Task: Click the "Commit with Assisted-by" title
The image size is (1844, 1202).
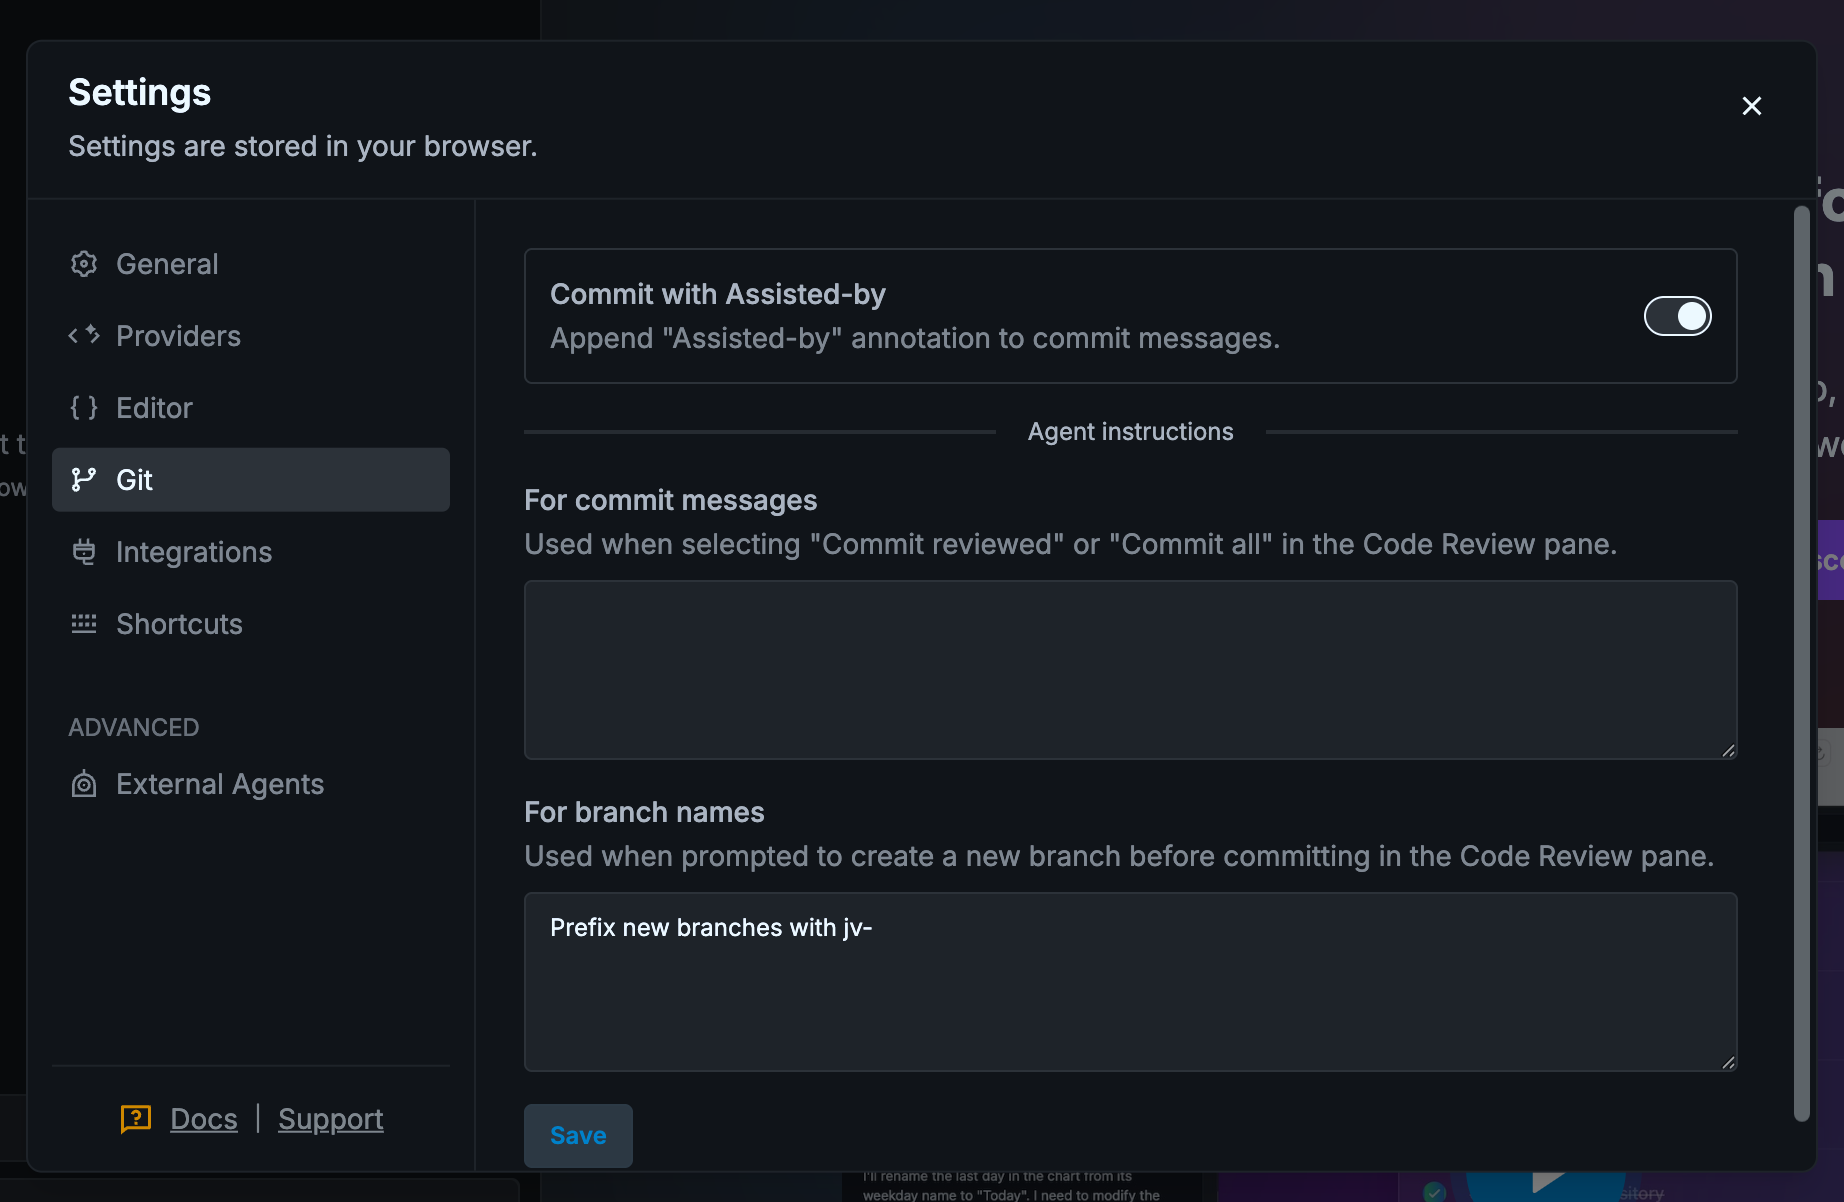Action: (x=718, y=294)
